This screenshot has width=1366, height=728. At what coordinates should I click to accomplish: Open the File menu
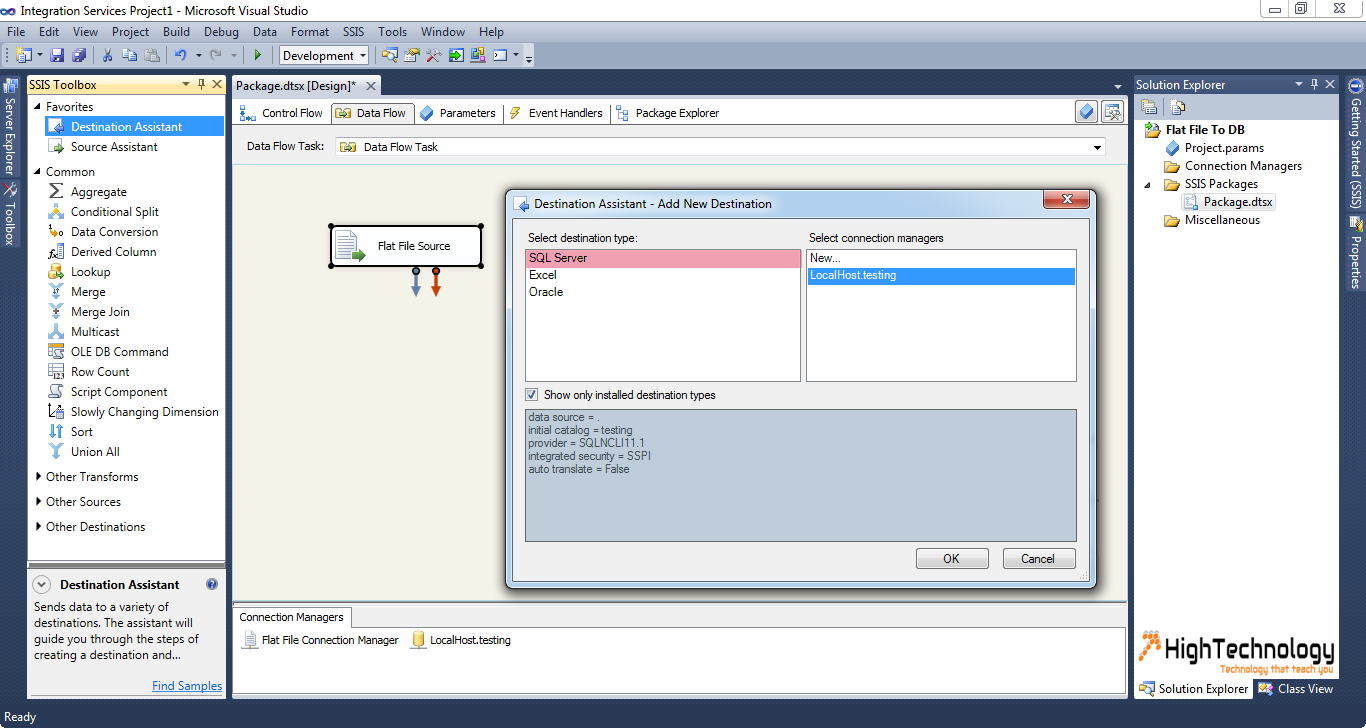pos(16,32)
